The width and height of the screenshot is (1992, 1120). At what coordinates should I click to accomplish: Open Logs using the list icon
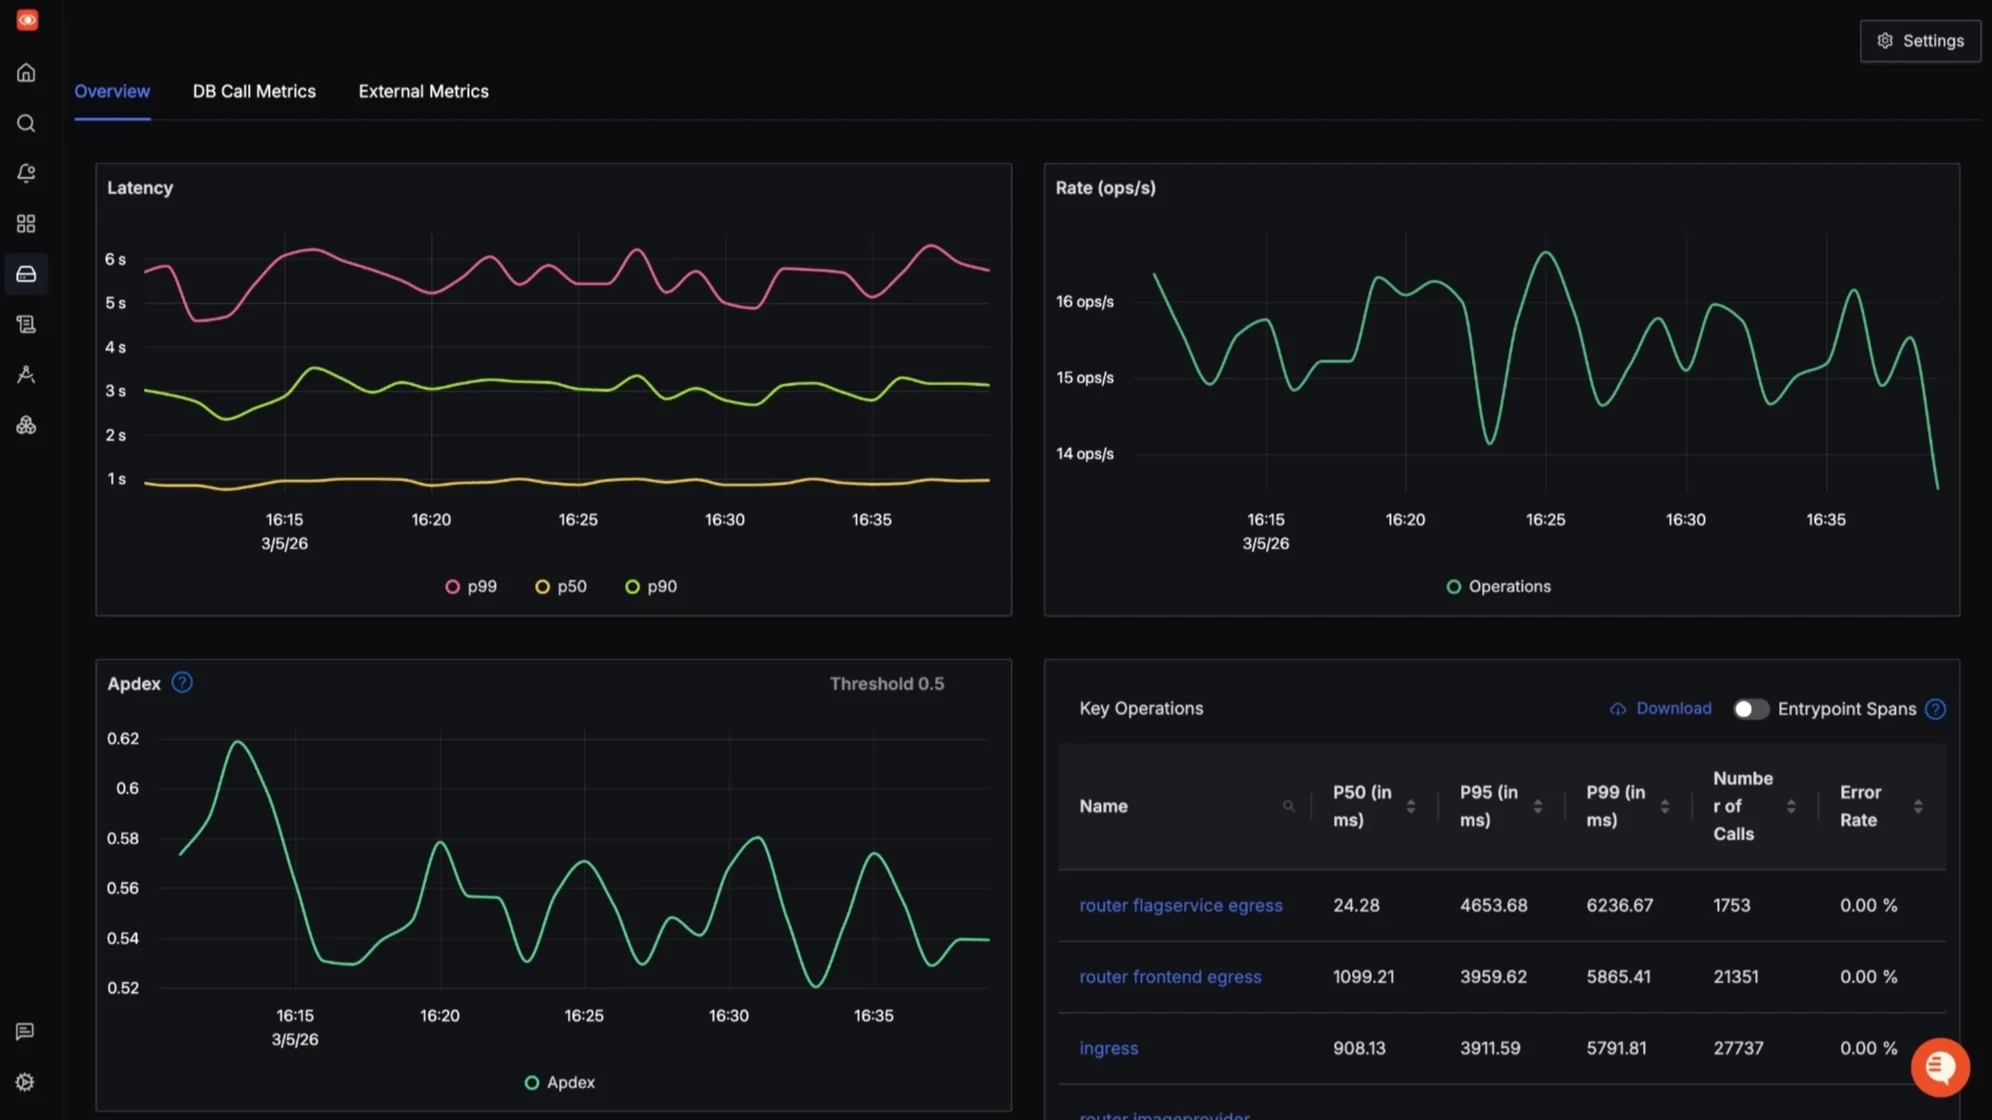click(26, 323)
